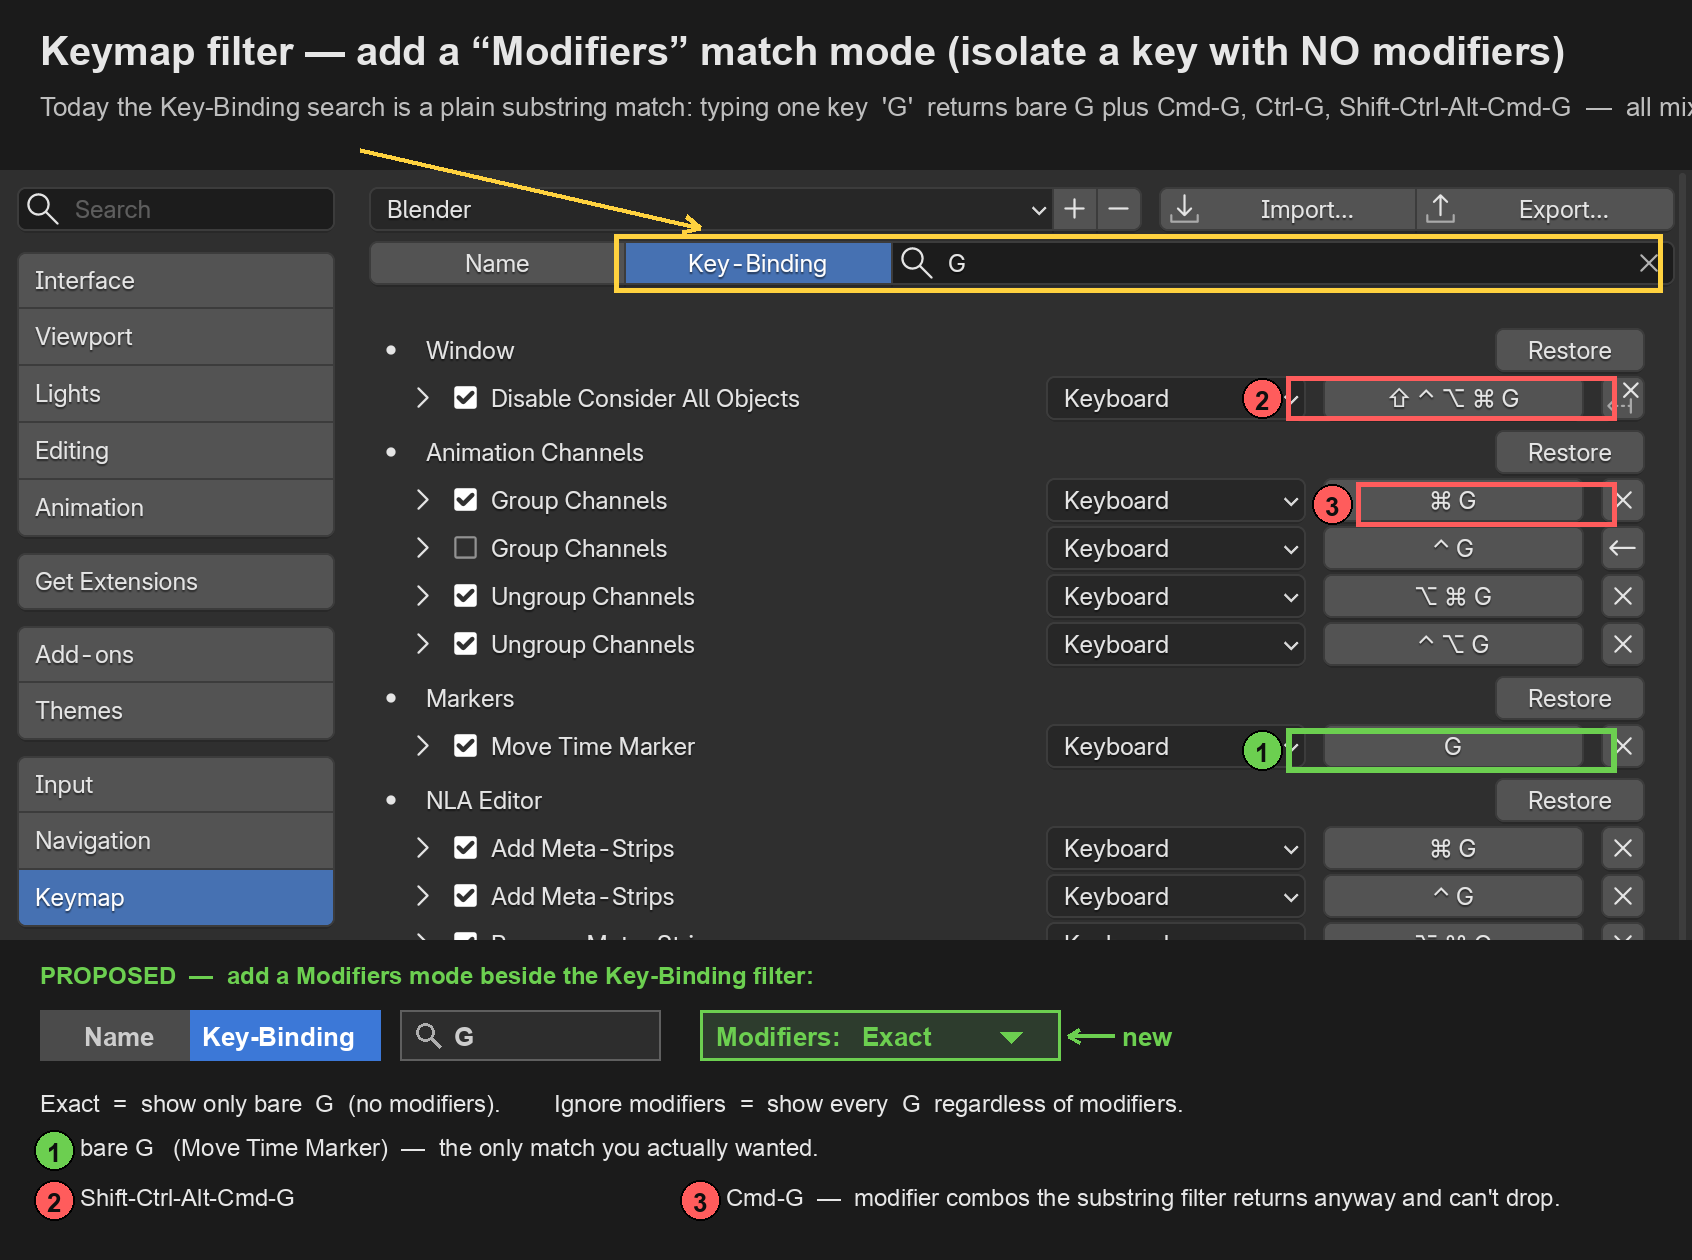The image size is (1692, 1260).
Task: Remove the checked Group Channels Cmd-G item
Action: point(1624,500)
